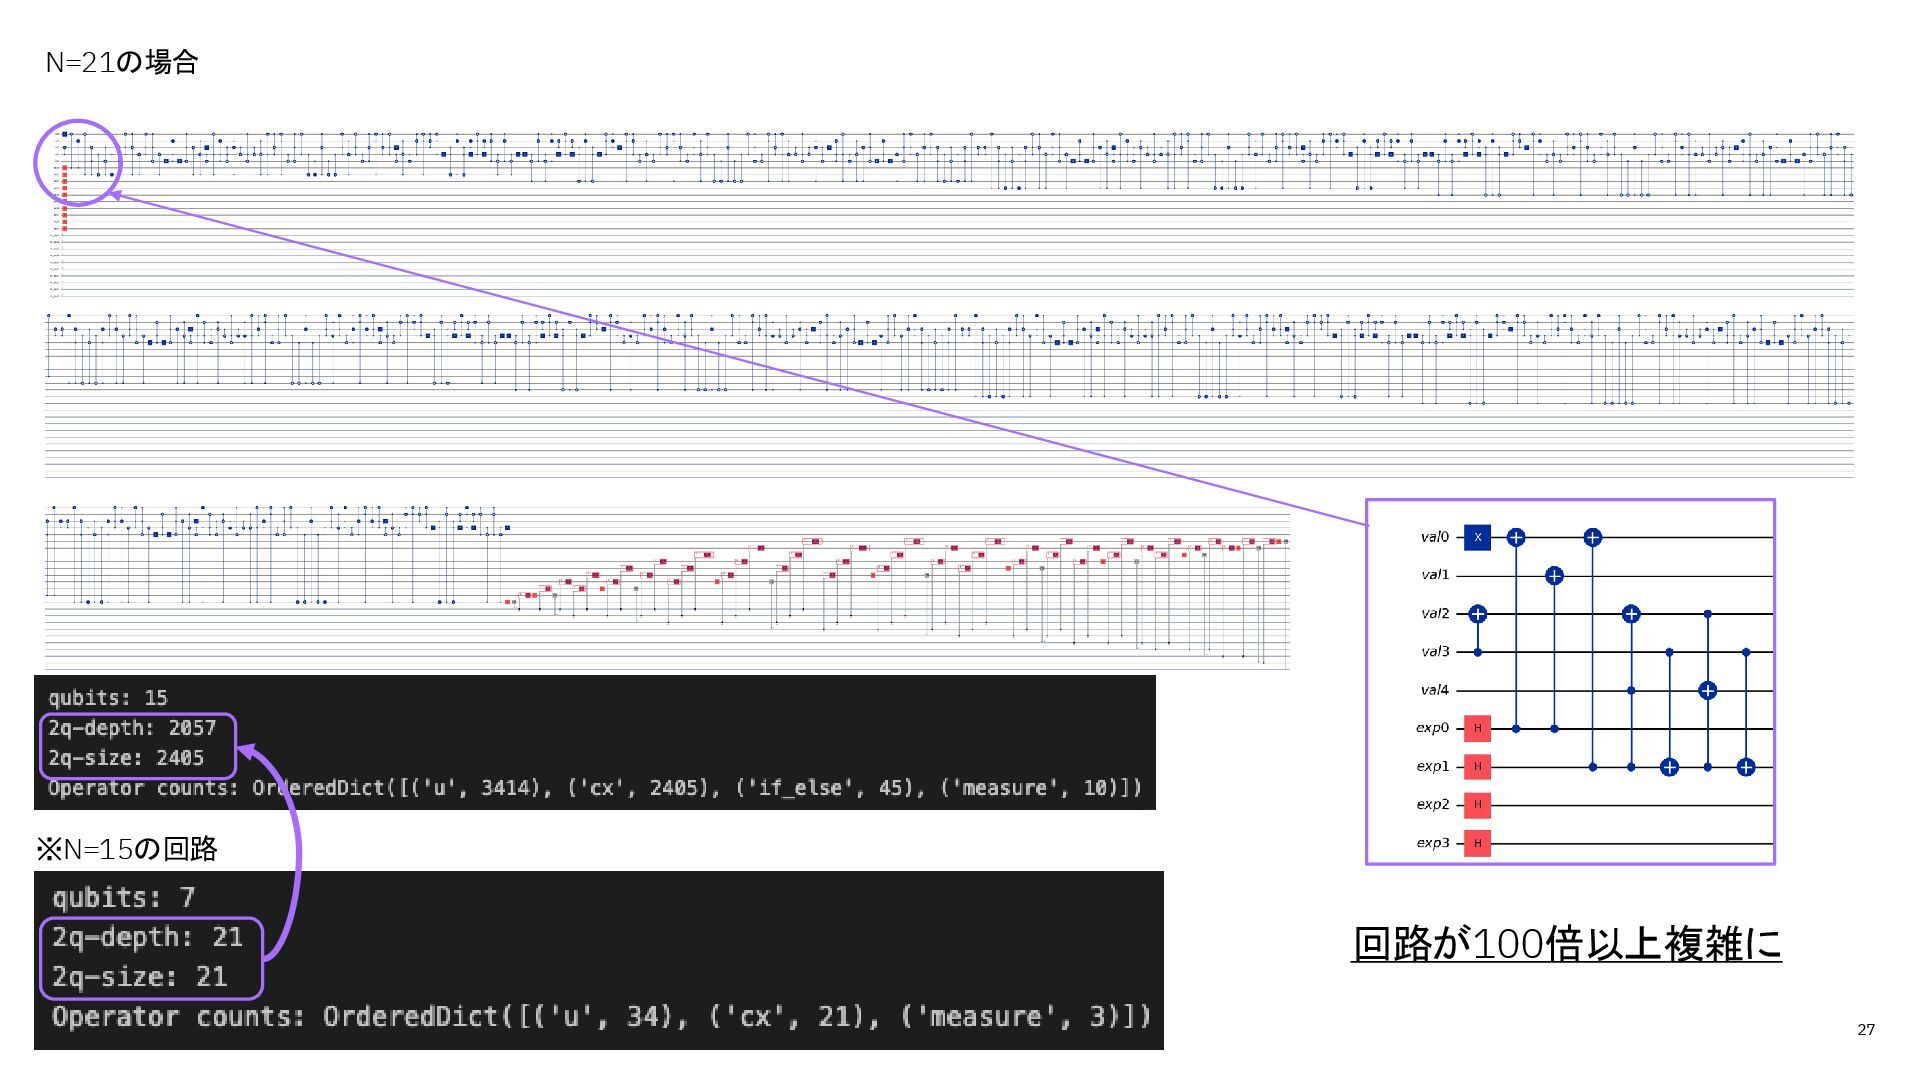Click the '2q-depth: 21' line
Image resolution: width=1920 pixels, height=1080 pixels.
coord(147,937)
